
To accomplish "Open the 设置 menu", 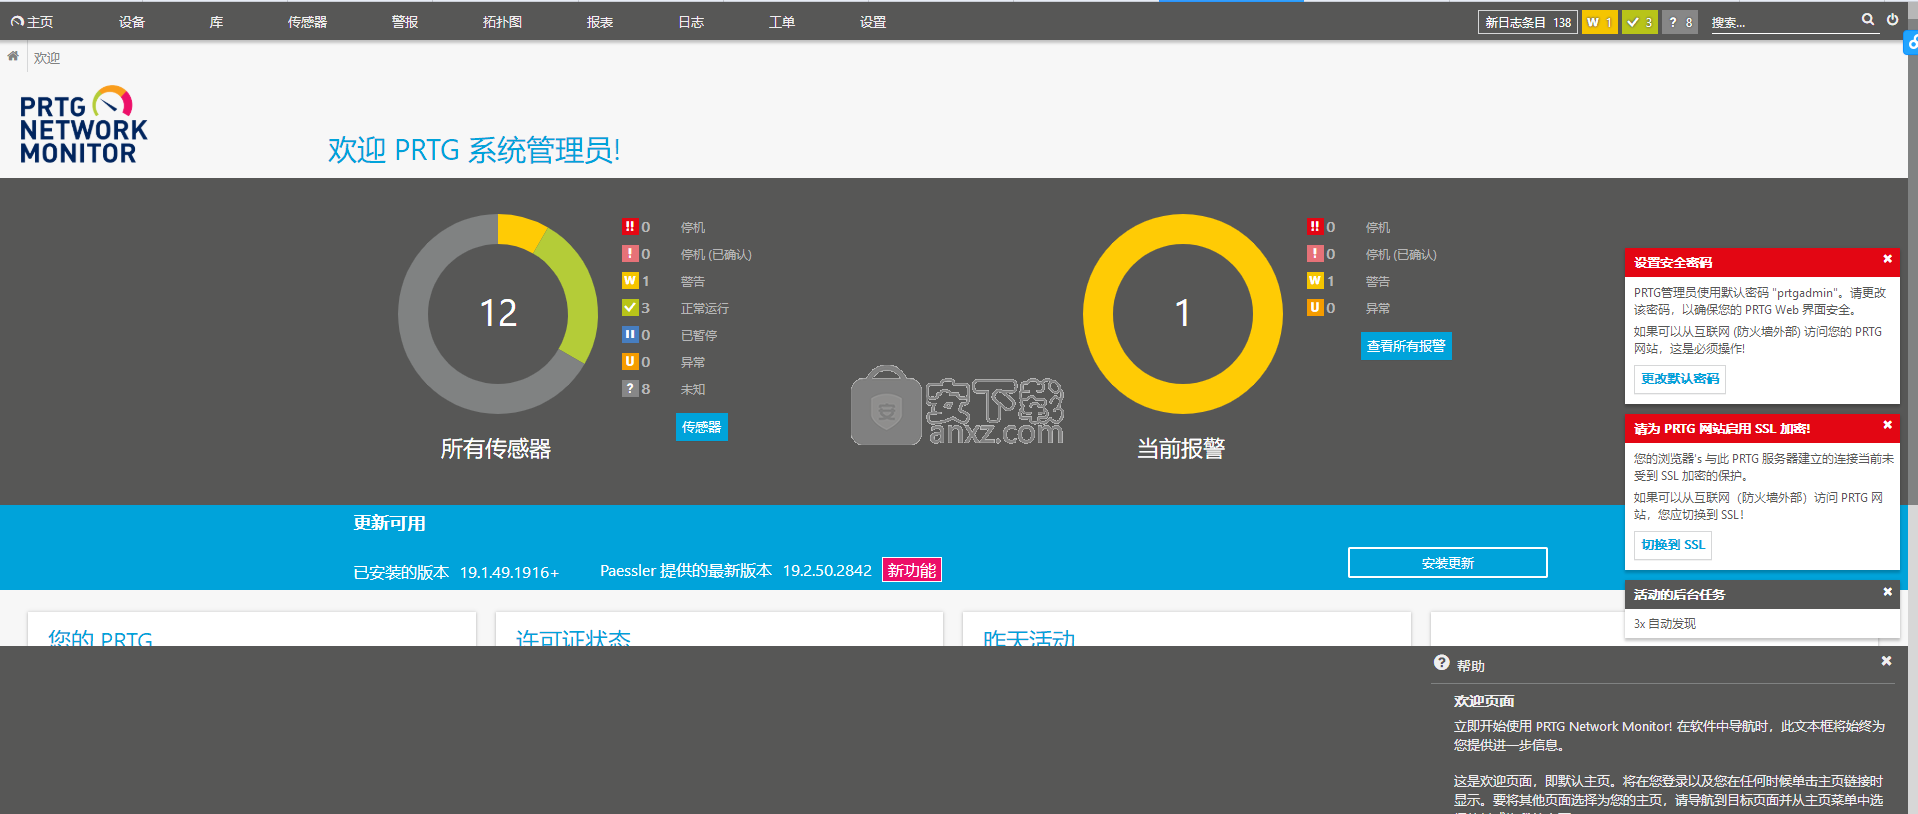I will [873, 22].
